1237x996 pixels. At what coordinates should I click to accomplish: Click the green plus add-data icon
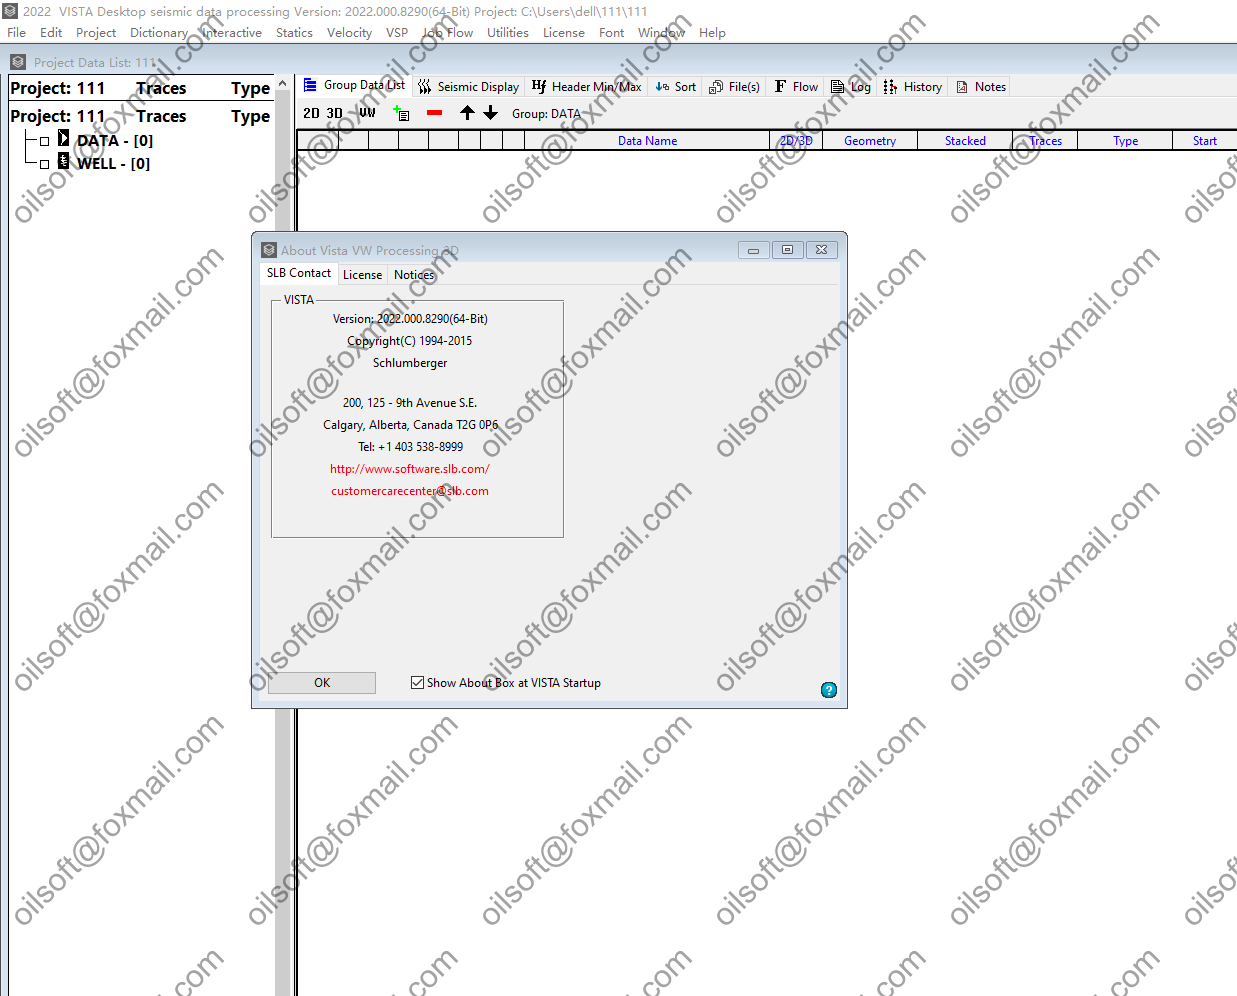(x=402, y=114)
